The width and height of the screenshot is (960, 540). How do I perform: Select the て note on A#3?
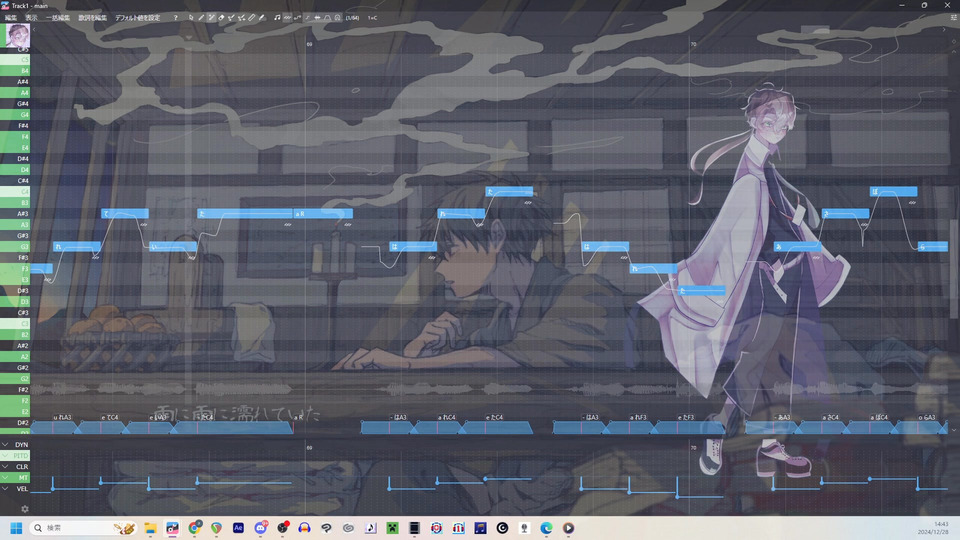[125, 214]
